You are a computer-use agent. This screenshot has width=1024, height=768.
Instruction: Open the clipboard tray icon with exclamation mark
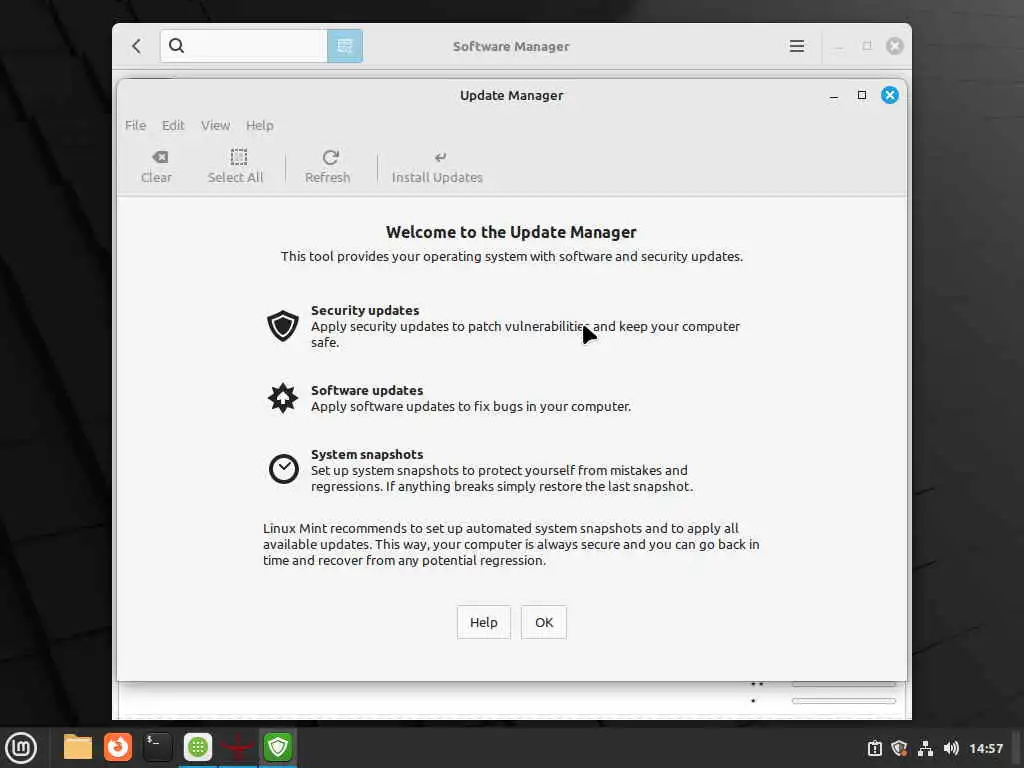(874, 748)
